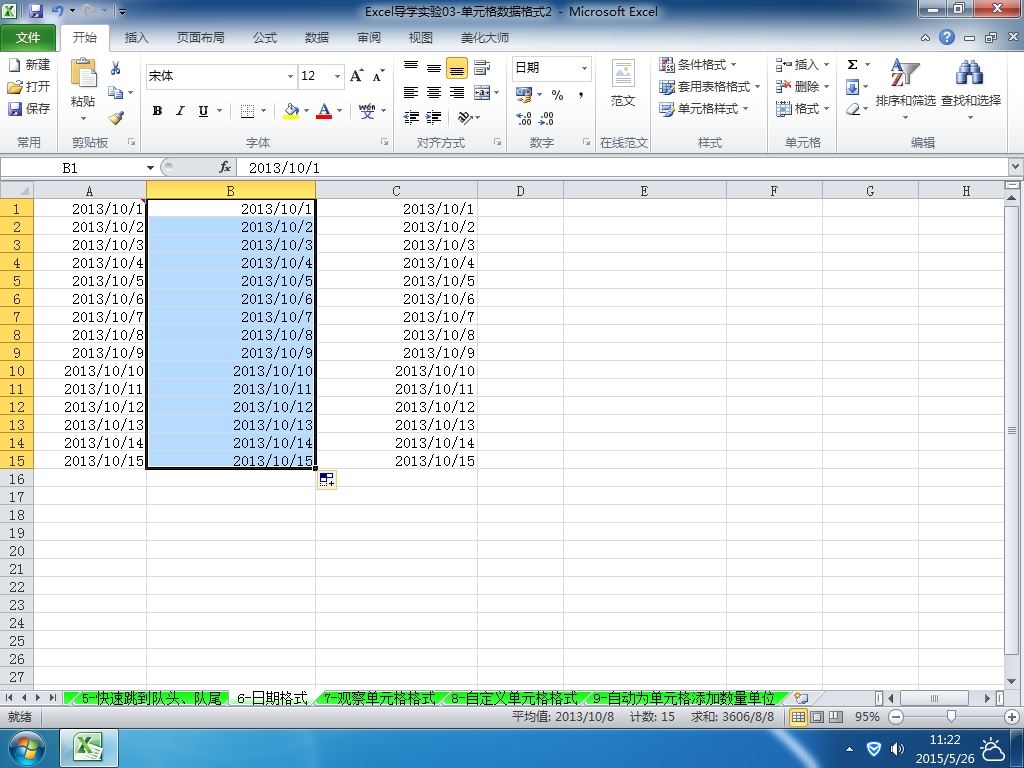The image size is (1024, 768).
Task: Switch to 页面布局 Page Layout tab
Action: 200,38
